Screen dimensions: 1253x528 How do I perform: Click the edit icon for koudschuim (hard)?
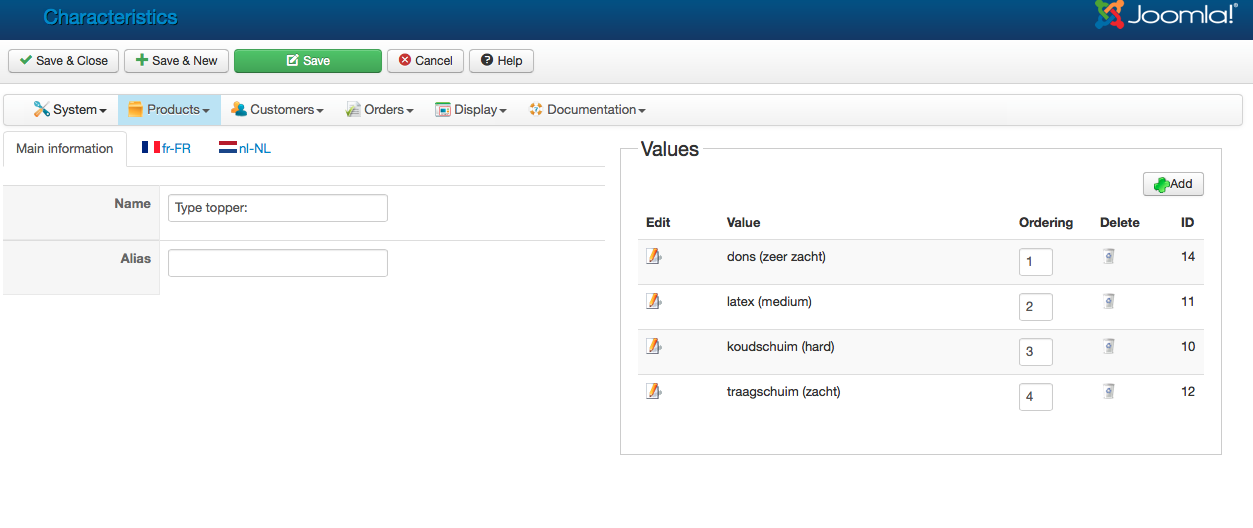click(x=654, y=346)
